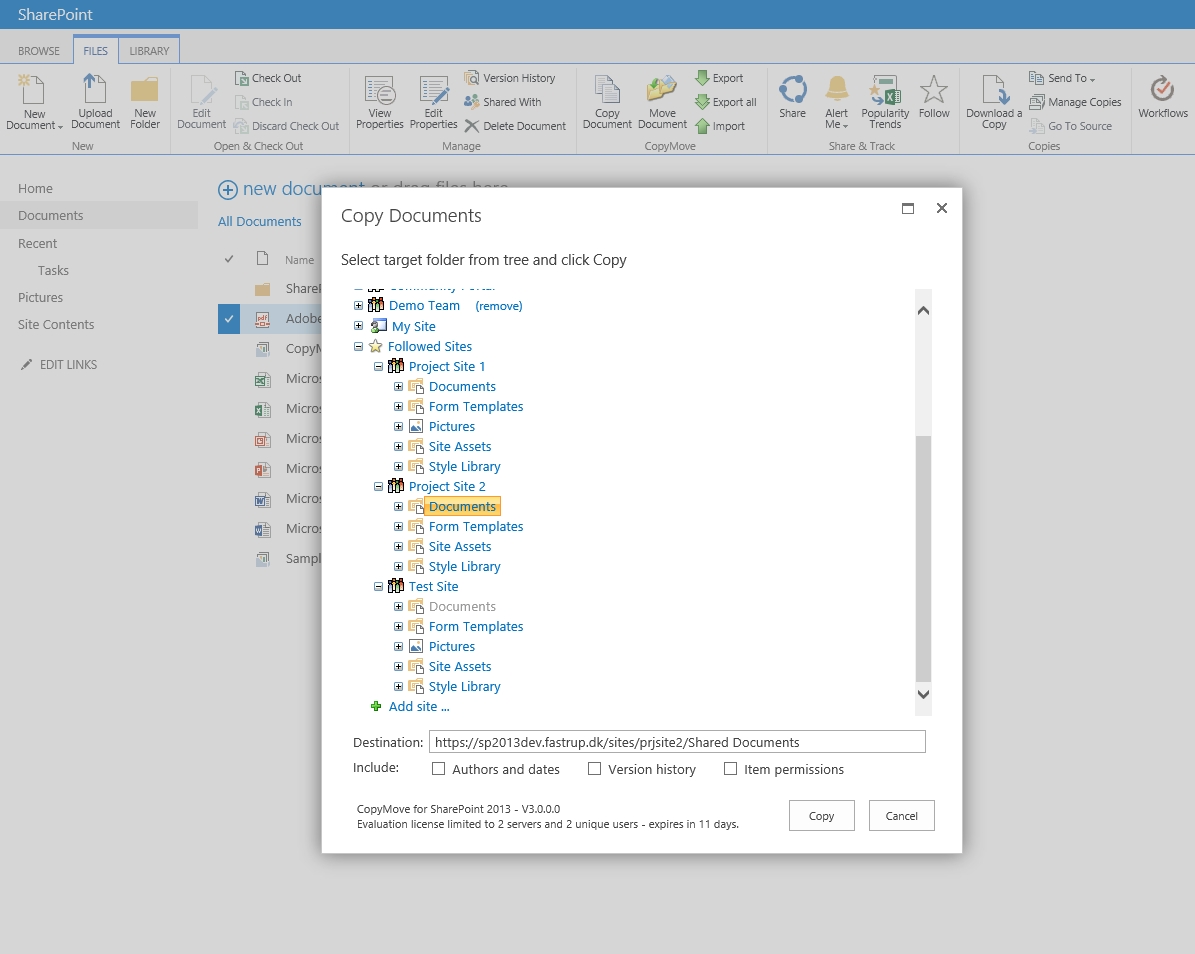Viewport: 1195px width, 954px height.
Task: Switch to the FILES ribbon tab
Action: [x=95, y=51]
